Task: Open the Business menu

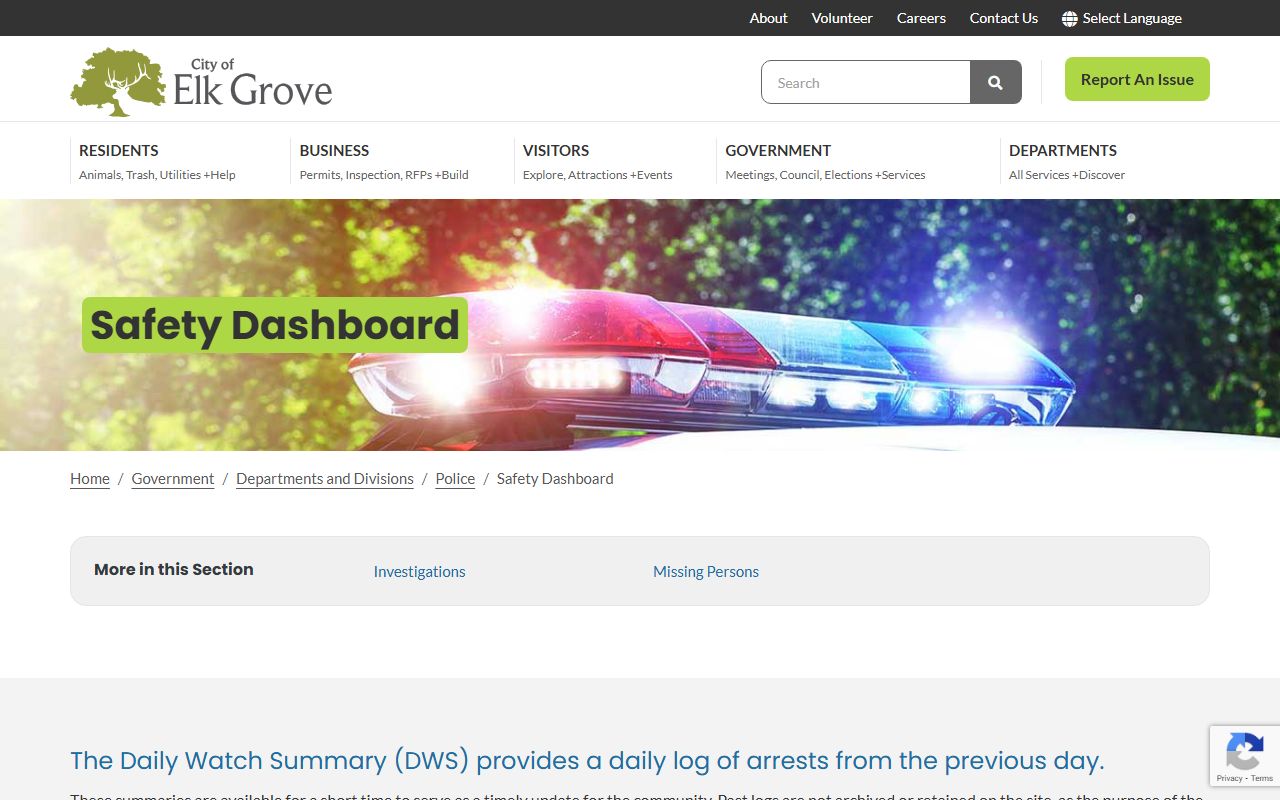Action: (384, 161)
